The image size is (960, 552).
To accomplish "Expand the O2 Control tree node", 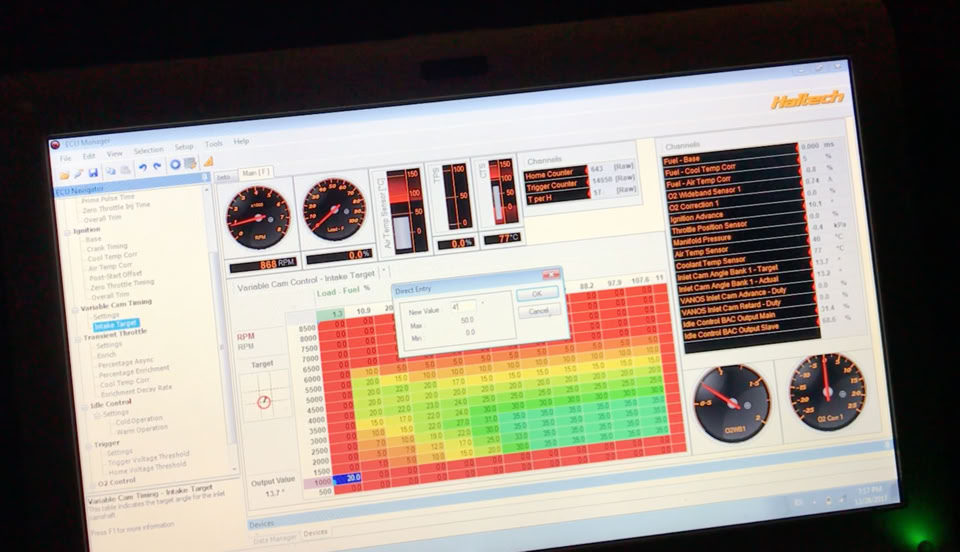I will 91,481.
